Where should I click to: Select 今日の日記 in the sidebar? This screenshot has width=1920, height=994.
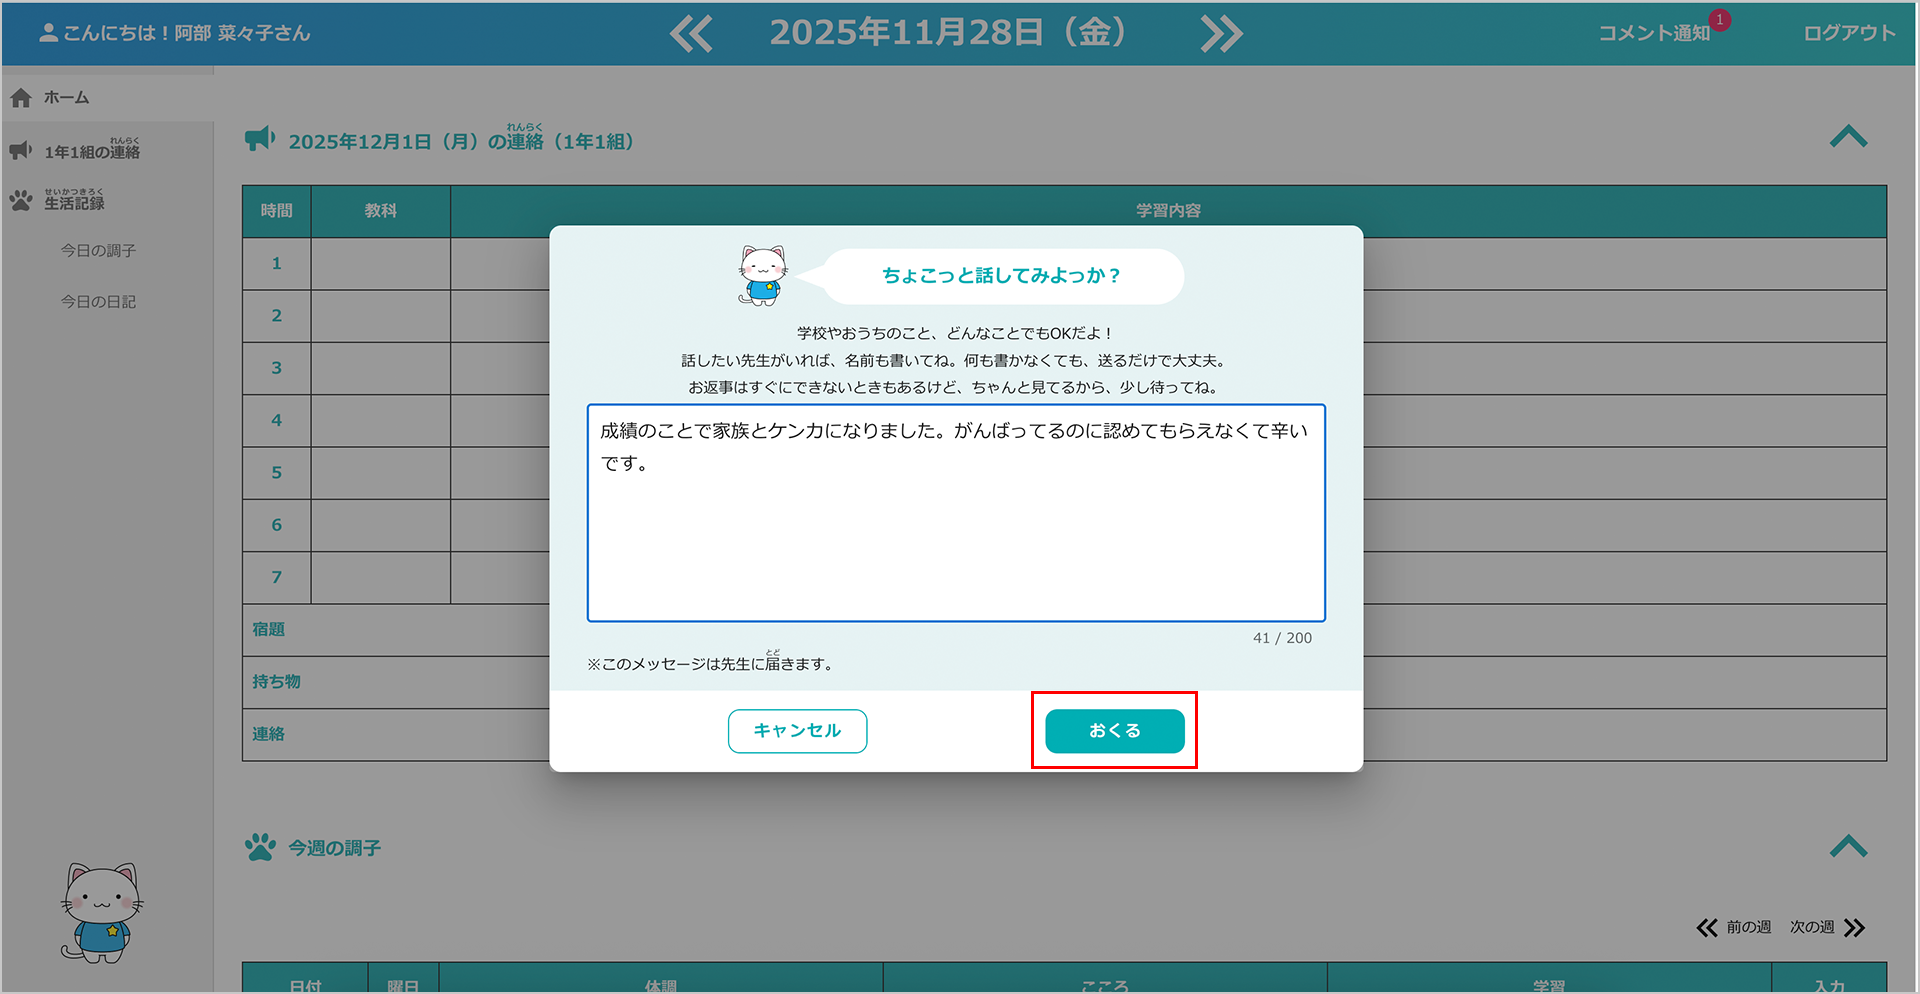98,302
